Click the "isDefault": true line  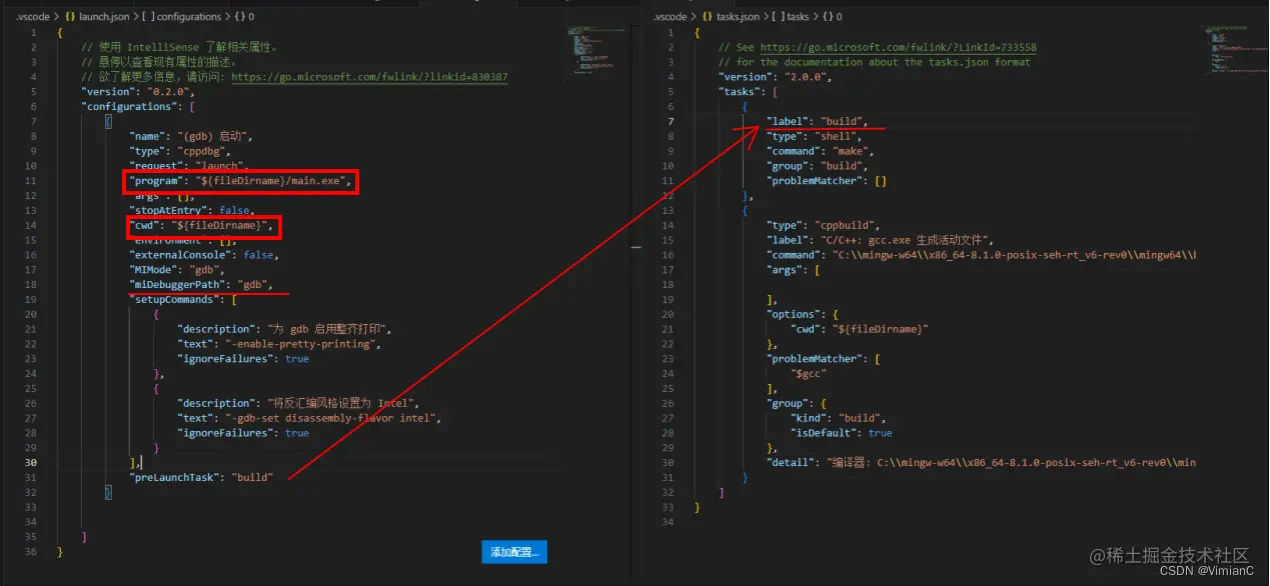[842, 433]
